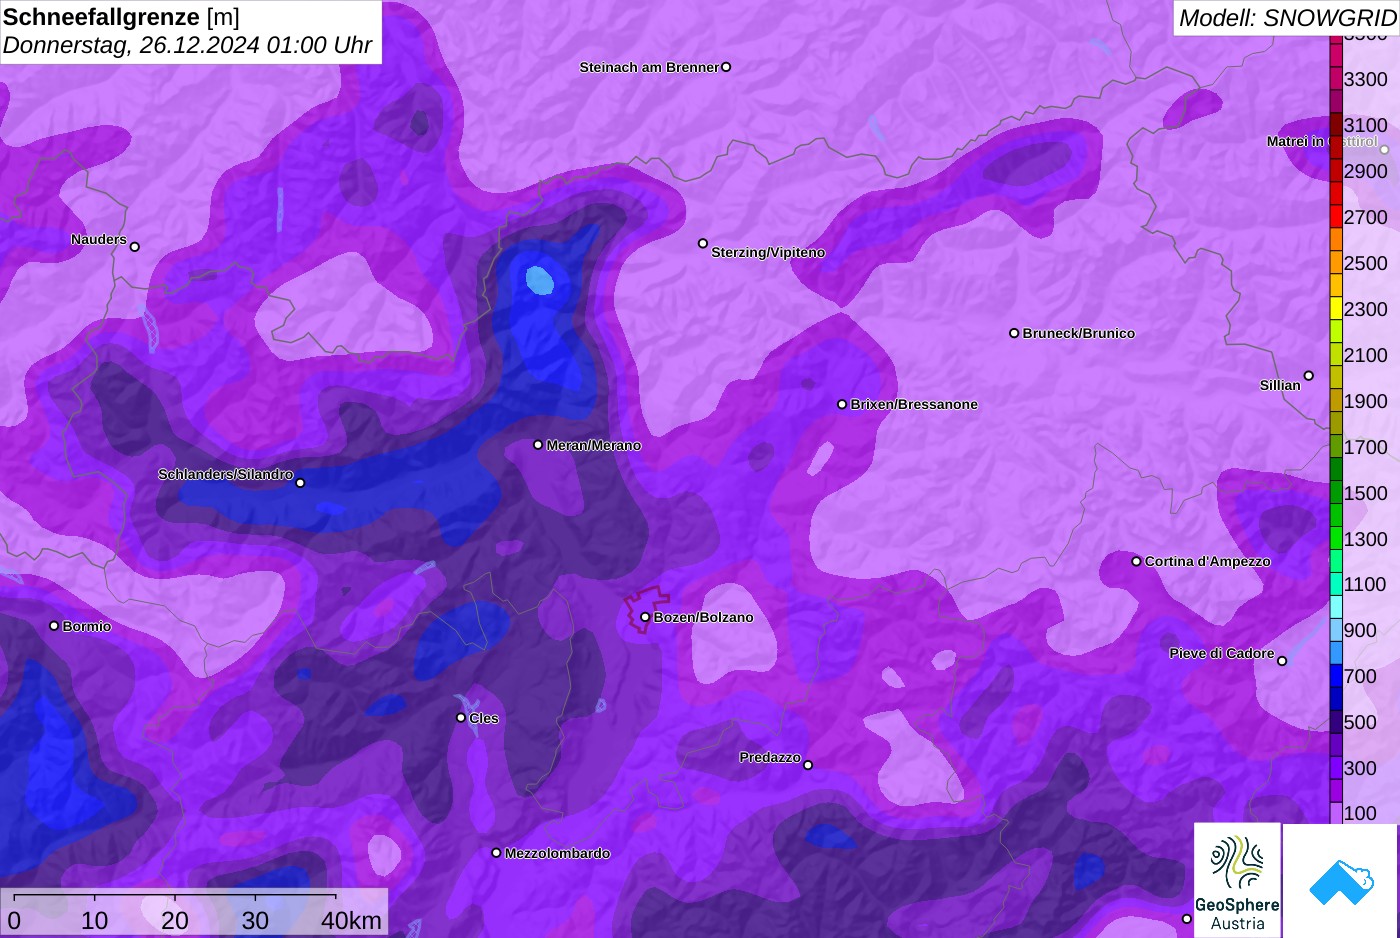
Task: Click the Nauders location marker dot
Action: (x=135, y=247)
